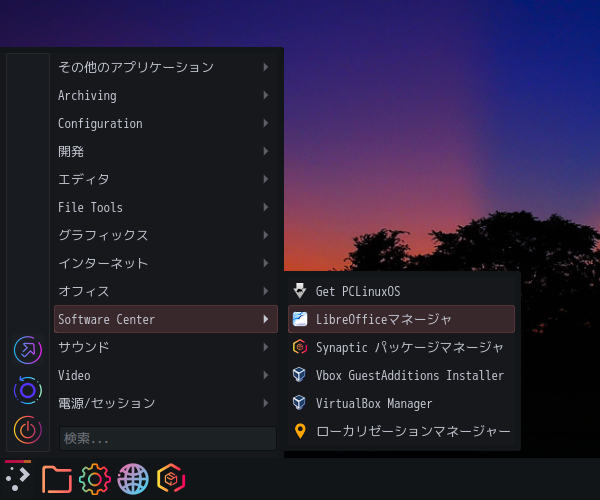600x500 pixels.
Task: Open the File Tools menu category
Action: point(166,207)
